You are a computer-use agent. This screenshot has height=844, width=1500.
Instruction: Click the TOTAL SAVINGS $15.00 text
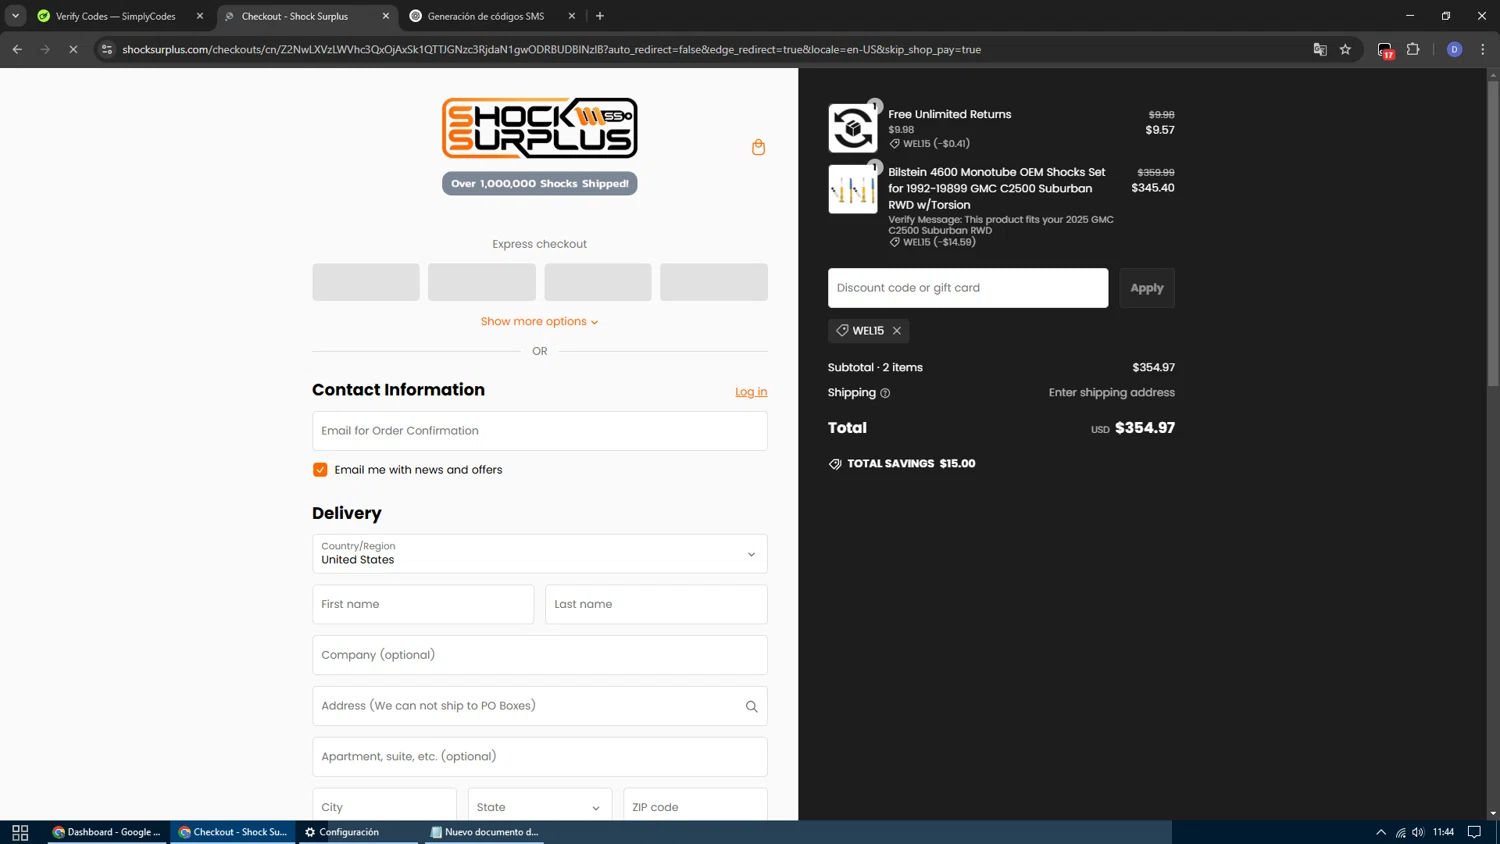pos(911,464)
